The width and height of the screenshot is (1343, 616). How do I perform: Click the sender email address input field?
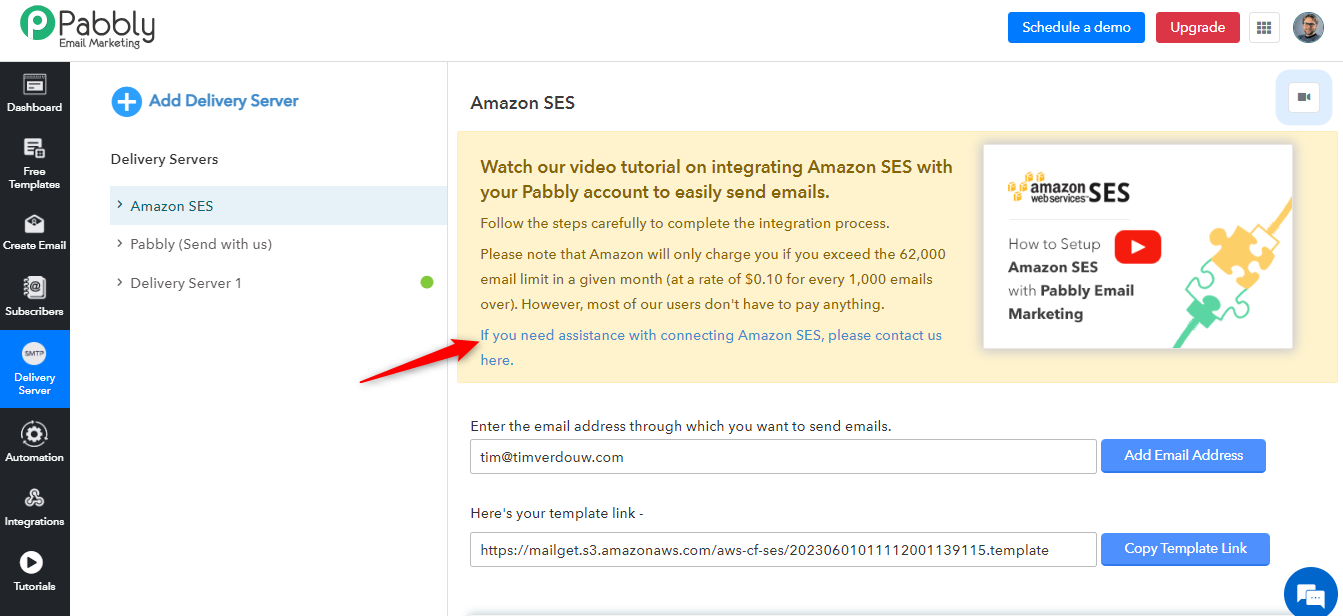[x=783, y=457]
